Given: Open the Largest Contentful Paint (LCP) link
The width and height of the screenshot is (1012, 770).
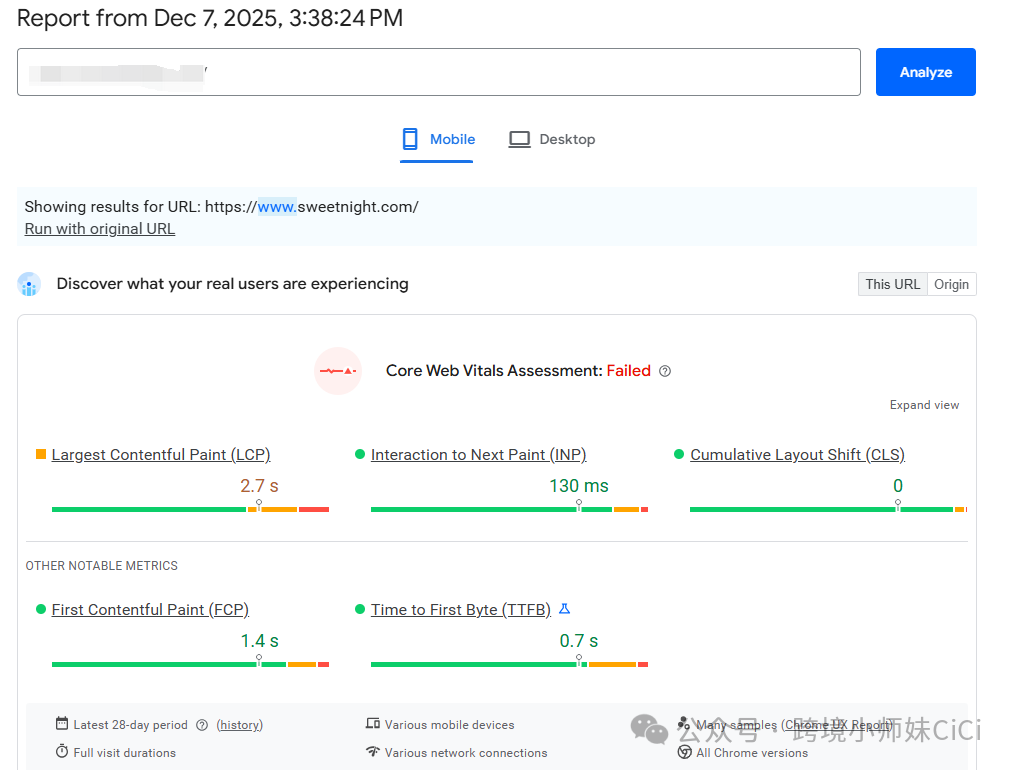Looking at the screenshot, I should 161,455.
